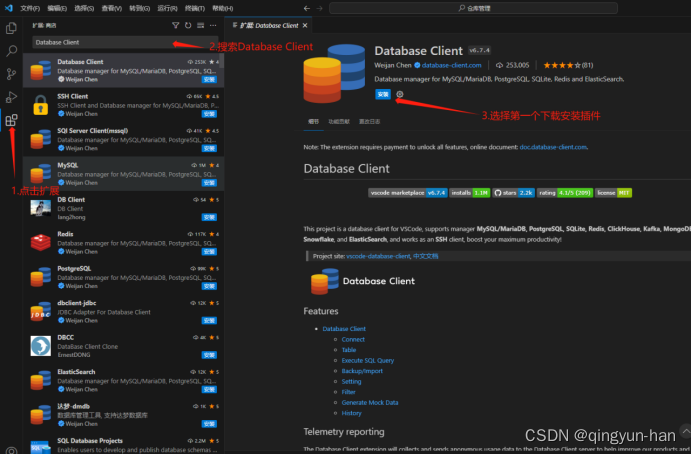Switch to the Changelog (更改日志) tab
The image size is (691, 455).
tap(369, 122)
